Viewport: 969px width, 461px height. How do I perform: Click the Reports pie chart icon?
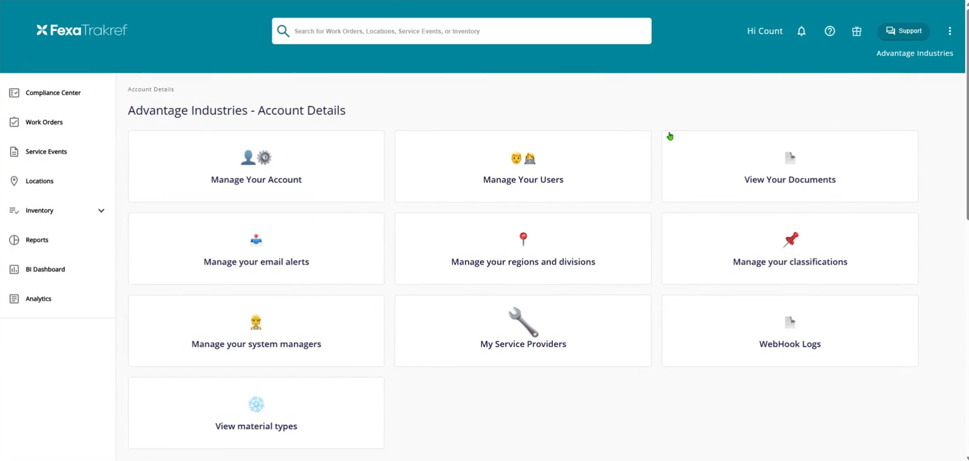click(14, 240)
